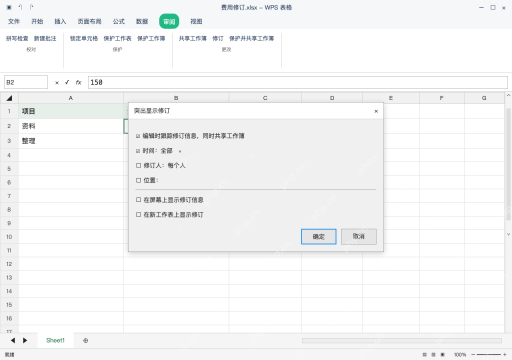Click the formula bar showing 150
512x360 pixels.
click(x=298, y=82)
